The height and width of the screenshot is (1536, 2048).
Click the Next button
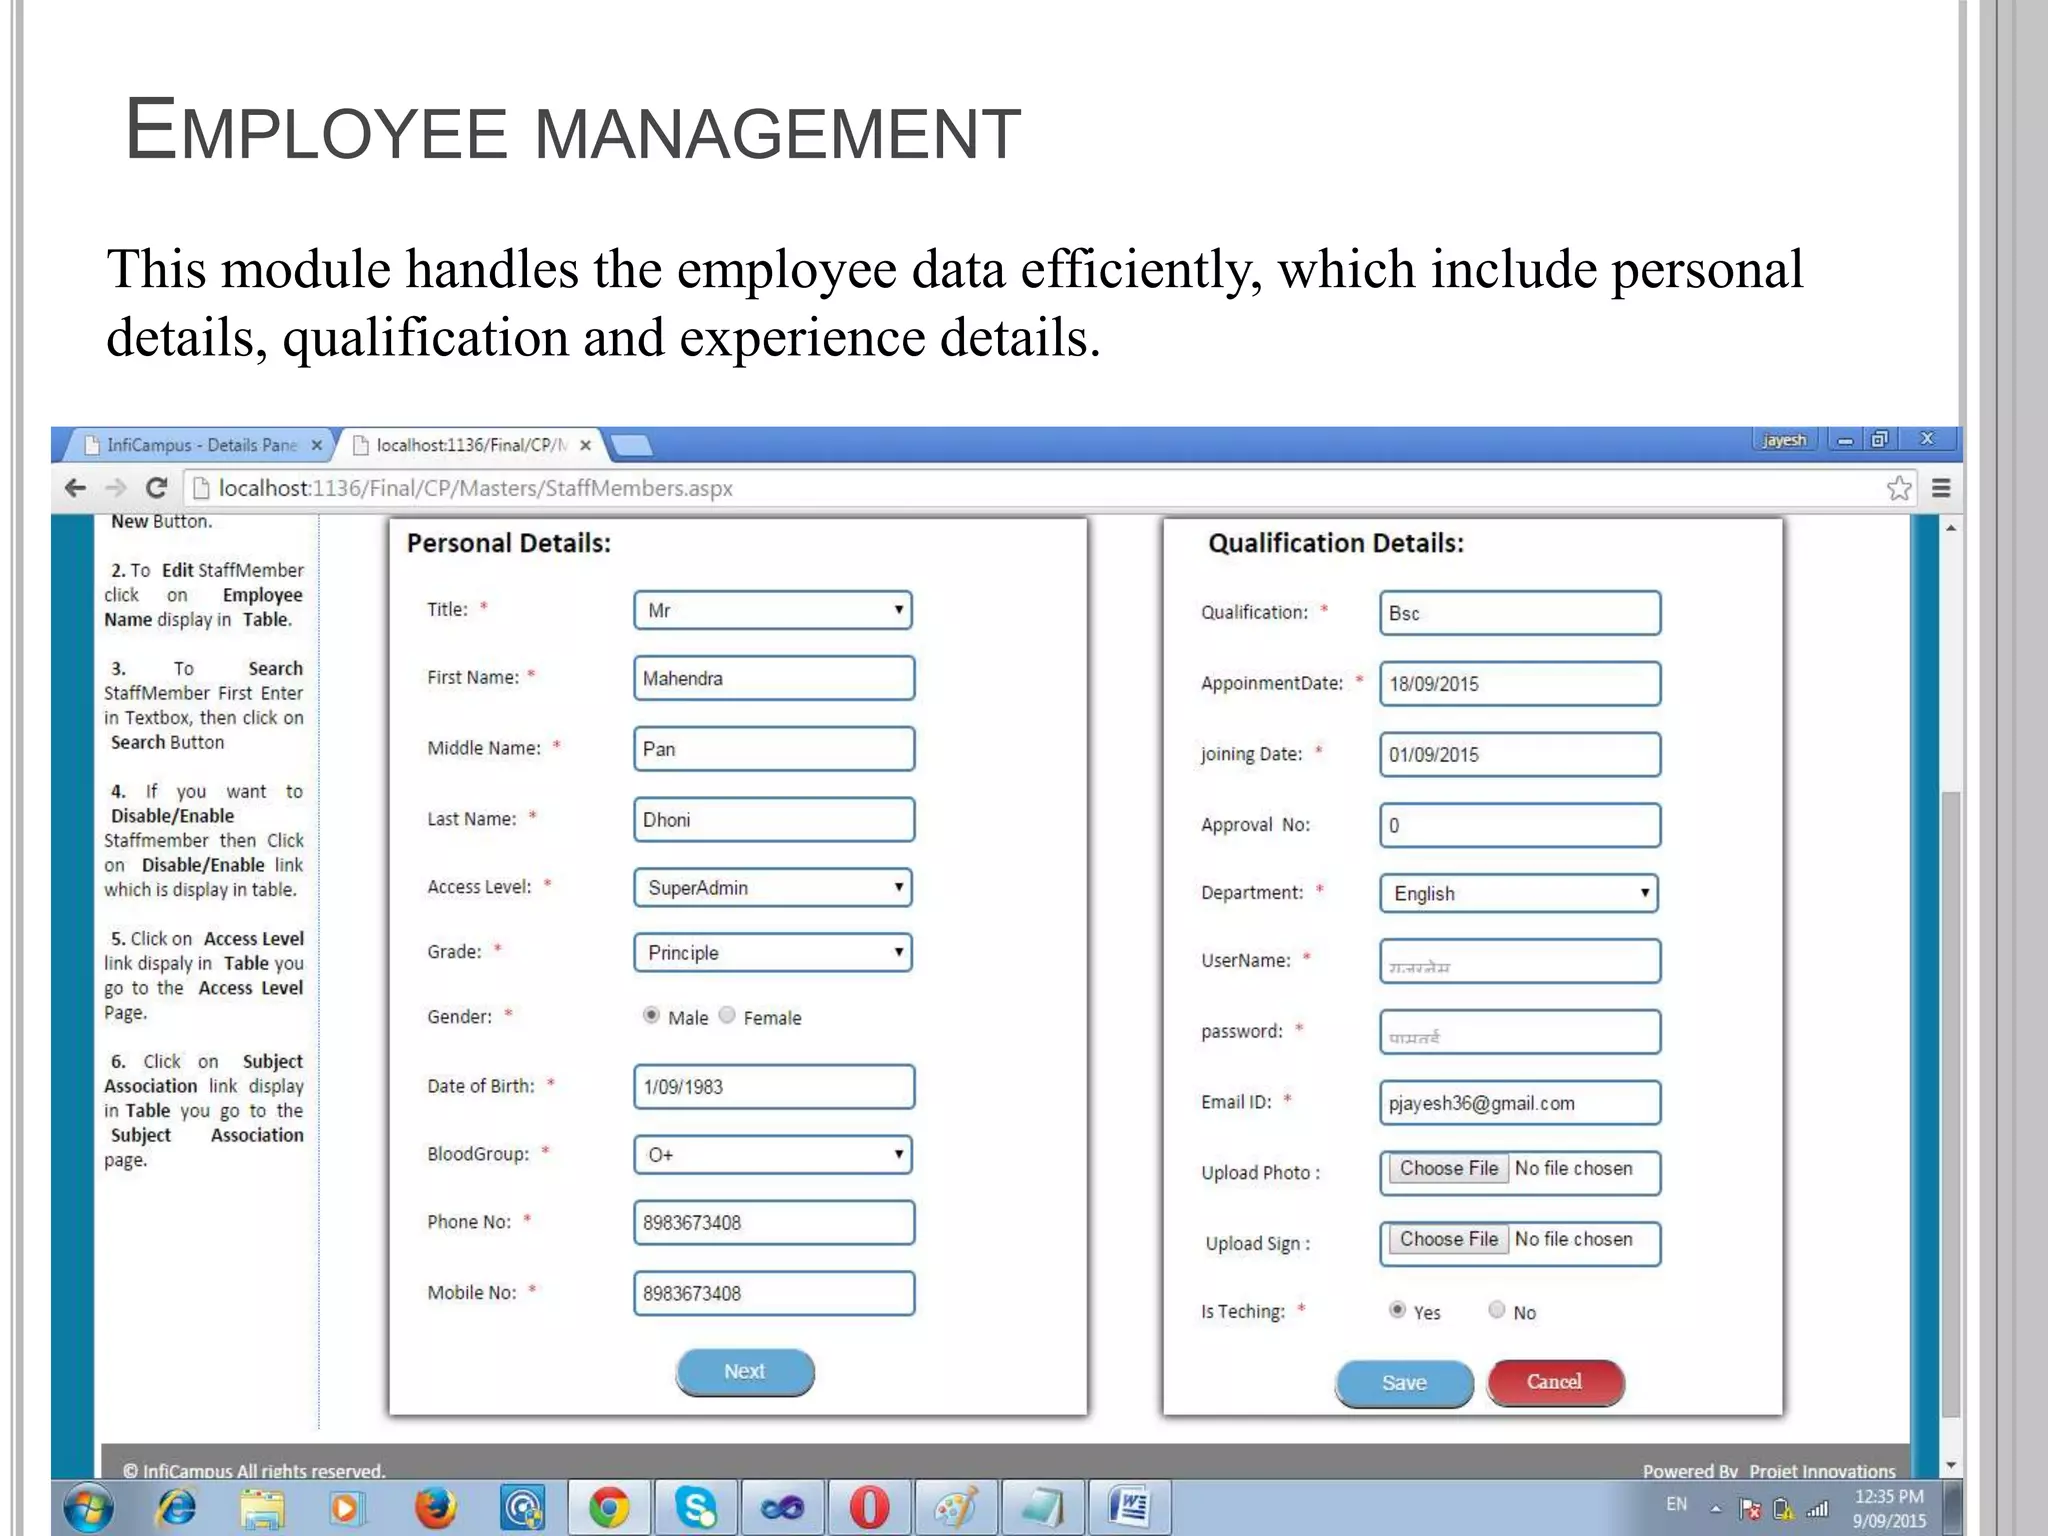click(x=745, y=1371)
